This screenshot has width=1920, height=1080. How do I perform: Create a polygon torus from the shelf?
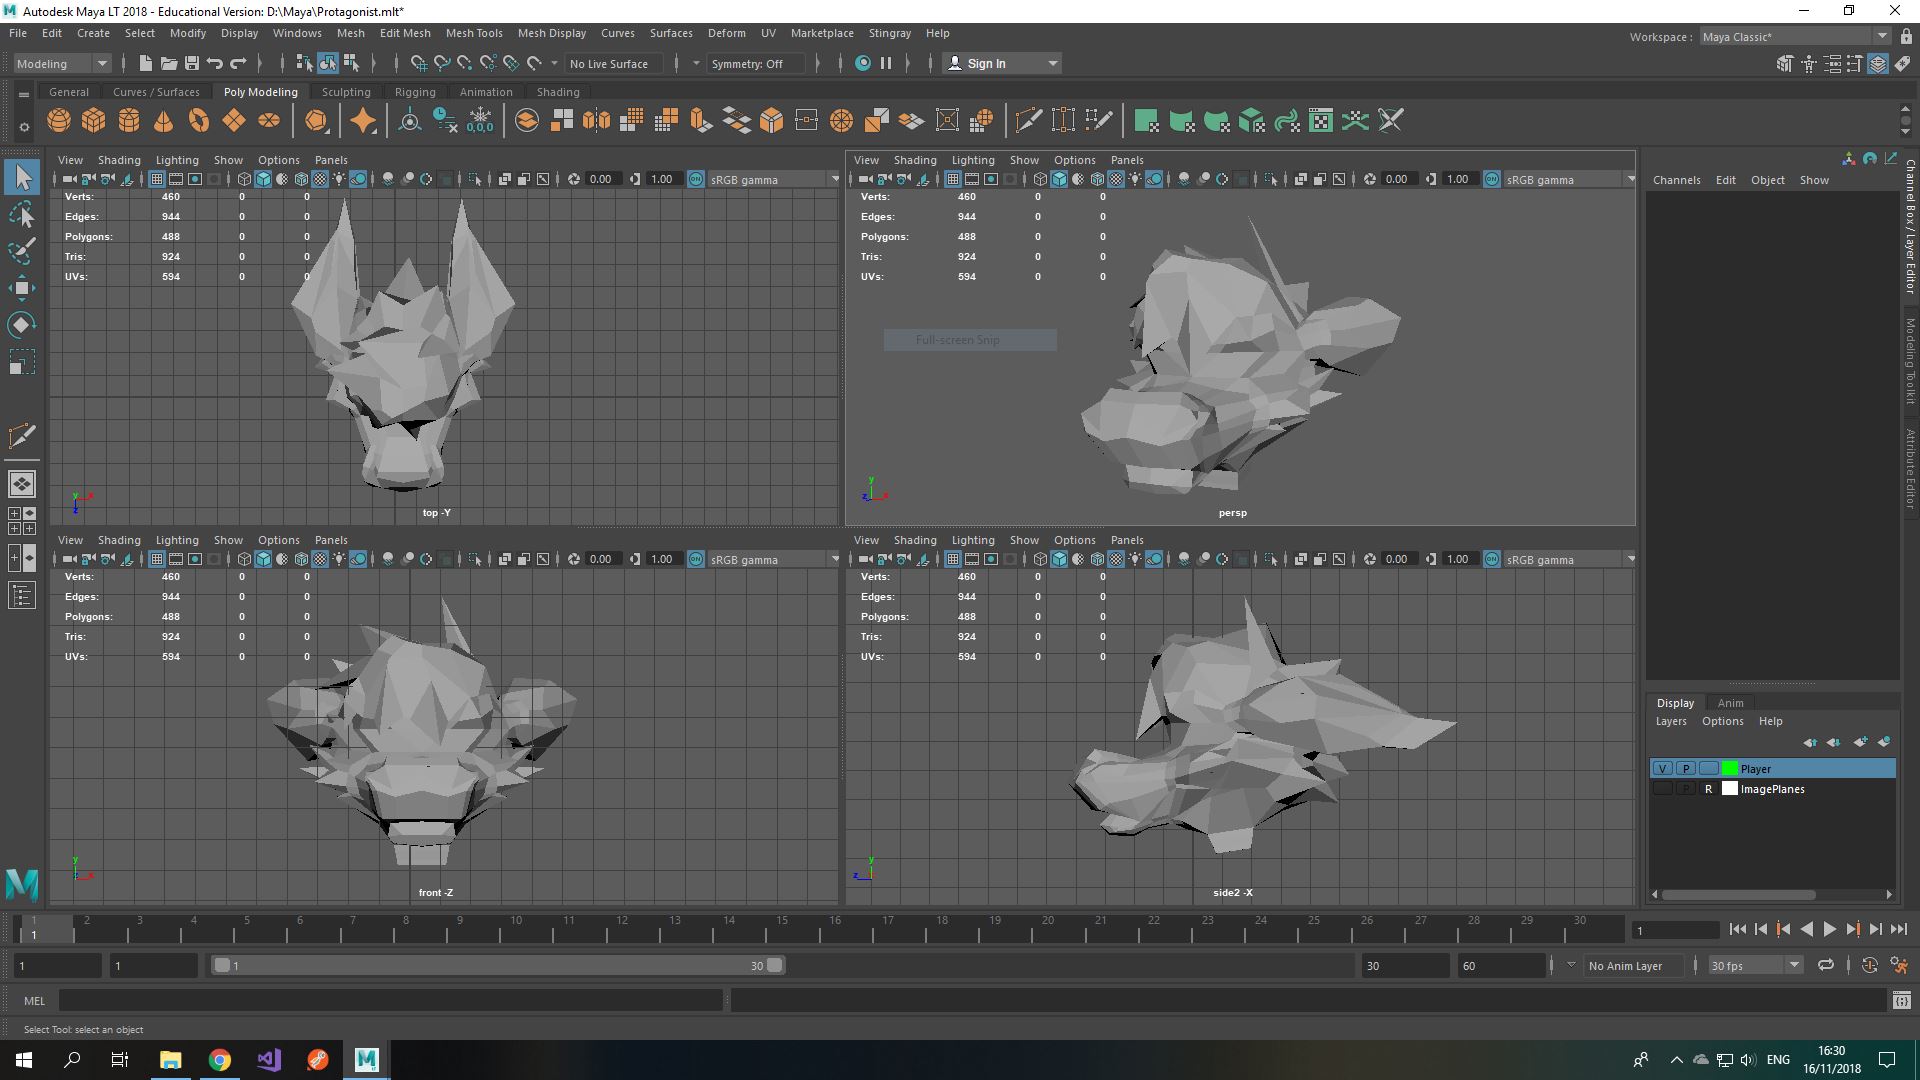(x=199, y=121)
